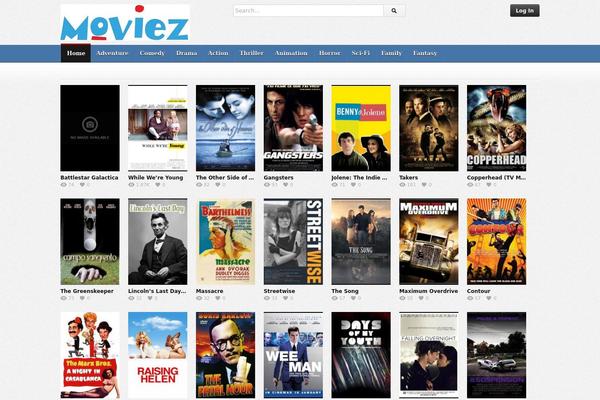This screenshot has height=400, width=600.
Task: Click the views eye icon under The Other Side
Action: tap(199, 184)
